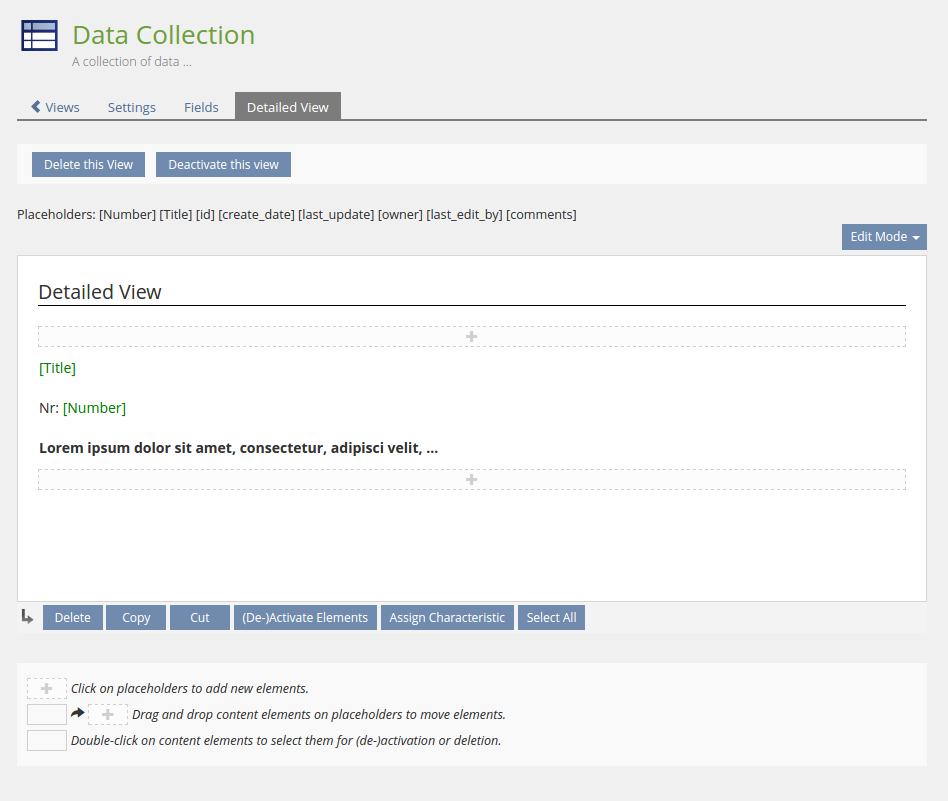Open the Fields tab
This screenshot has height=801, width=948.
point(201,107)
